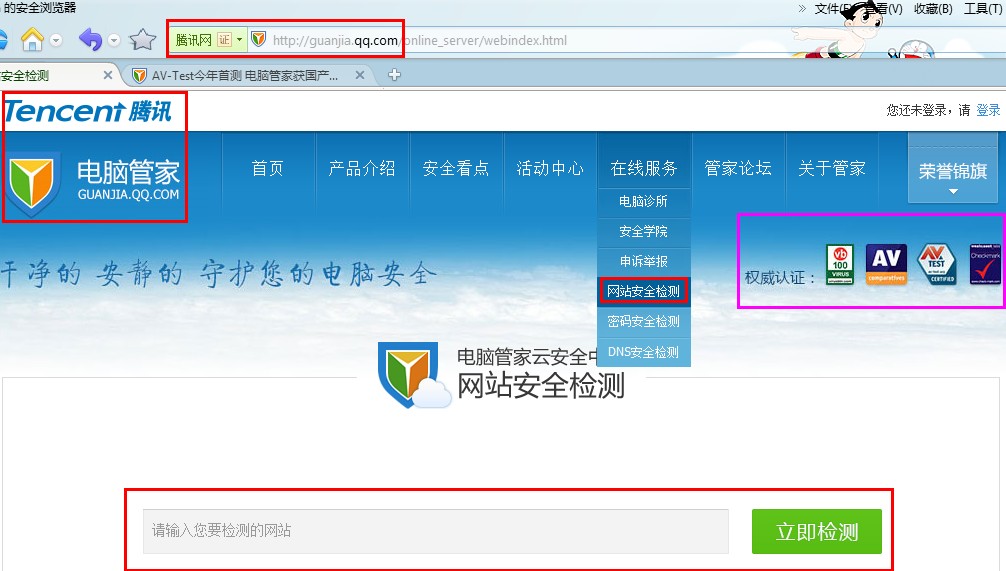
Task: Select 网站安全检测 in the dropdown menu
Action: click(644, 291)
